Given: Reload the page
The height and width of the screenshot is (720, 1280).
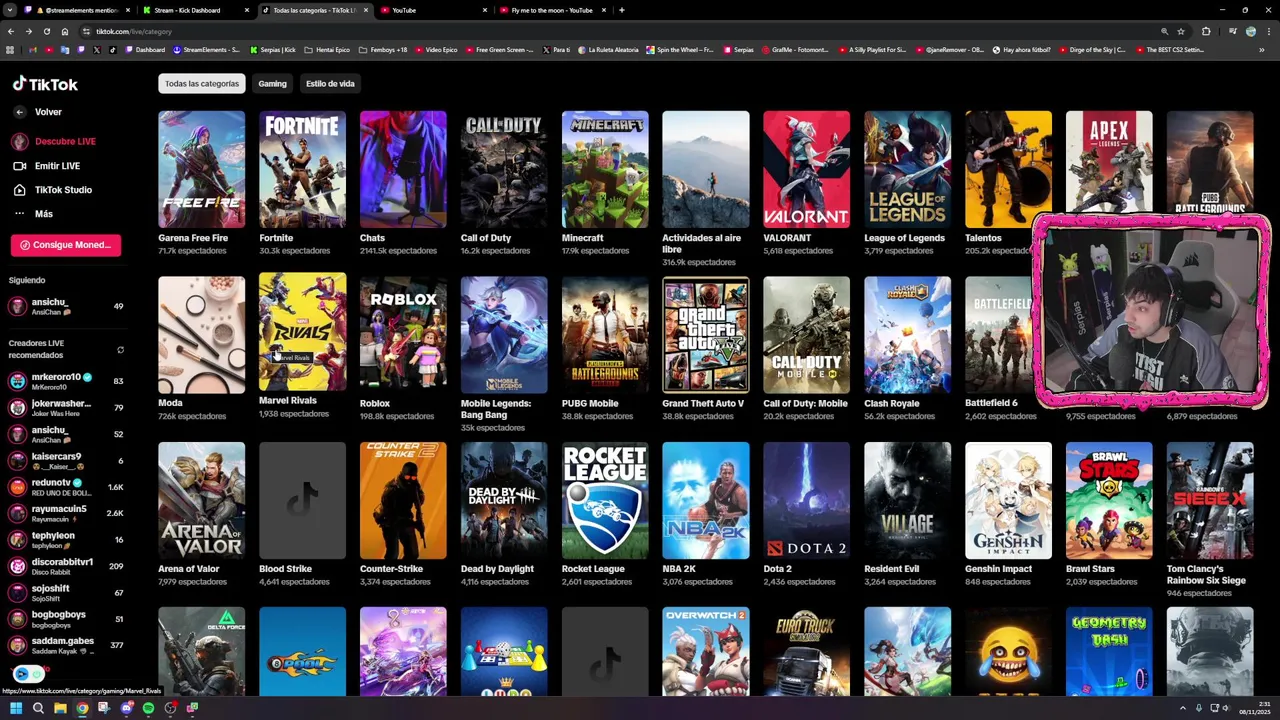Looking at the screenshot, I should [x=46, y=31].
